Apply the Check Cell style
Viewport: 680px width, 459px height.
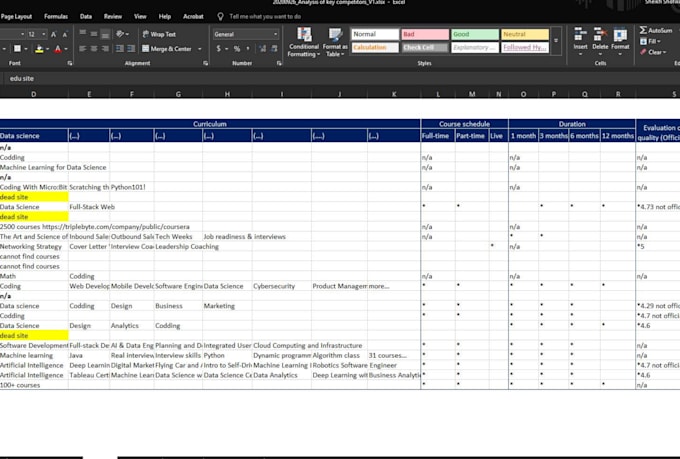pos(425,47)
